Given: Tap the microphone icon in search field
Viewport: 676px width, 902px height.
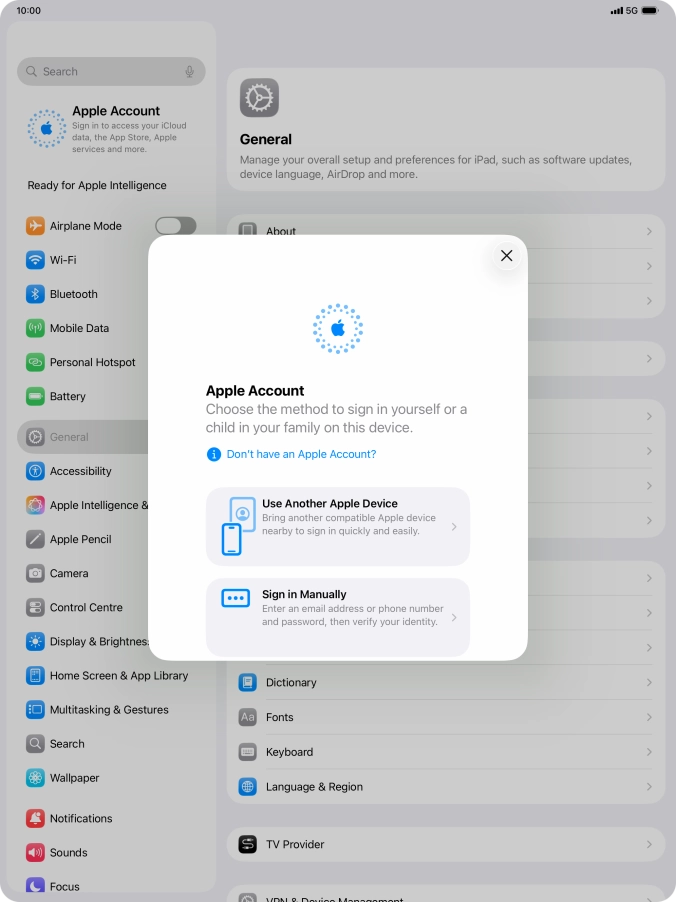Looking at the screenshot, I should tap(189, 72).
